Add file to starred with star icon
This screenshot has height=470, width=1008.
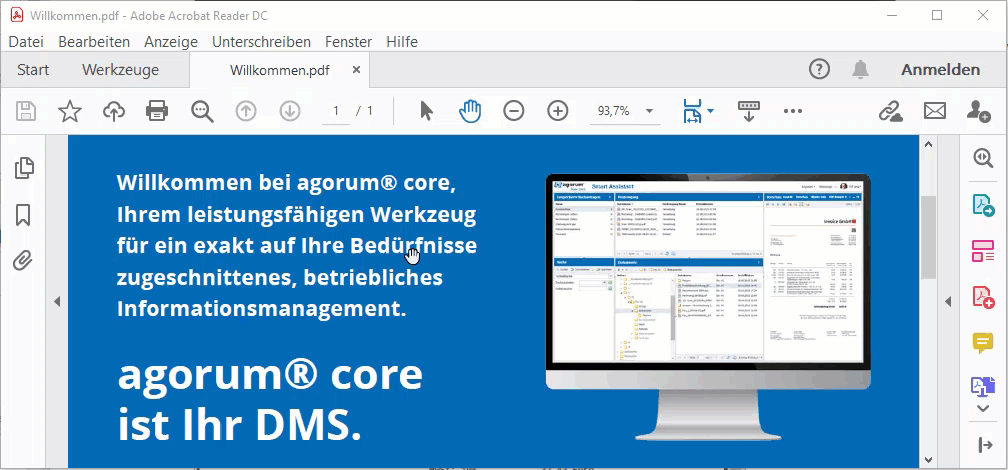click(x=69, y=111)
